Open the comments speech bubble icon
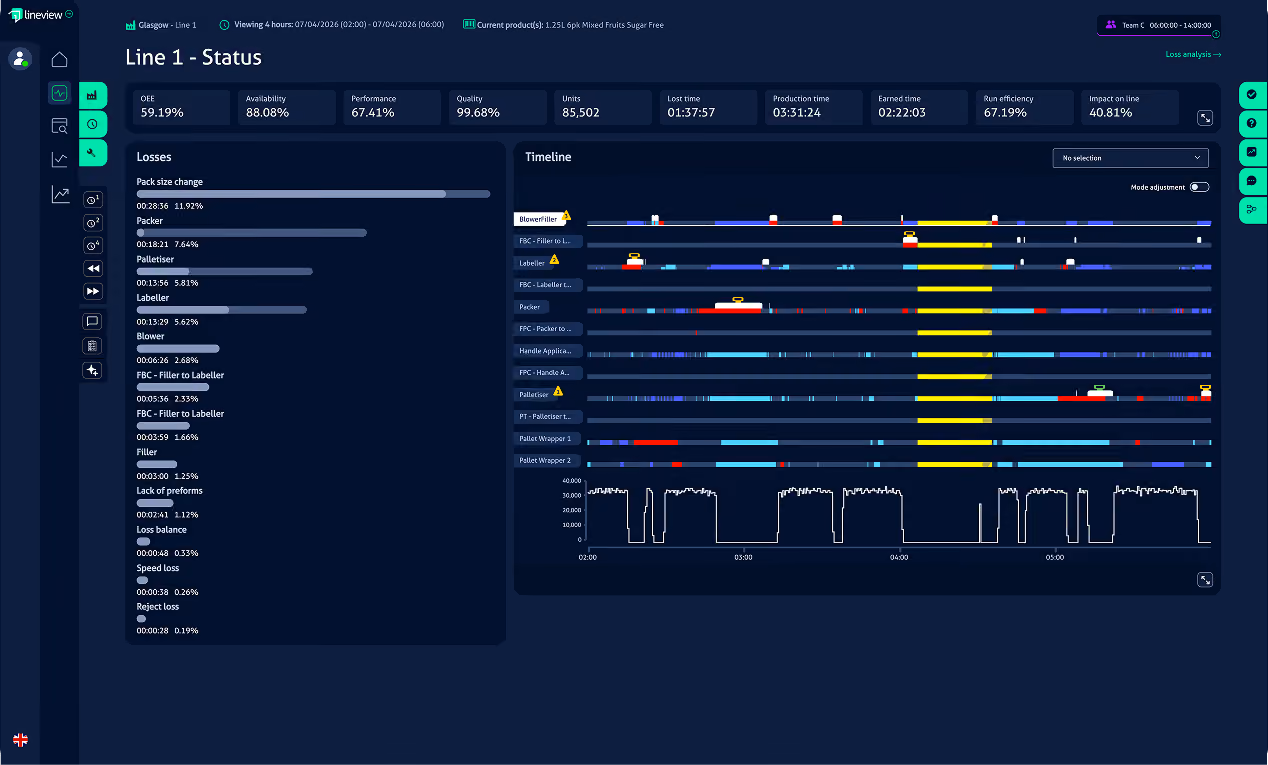 (x=93, y=322)
